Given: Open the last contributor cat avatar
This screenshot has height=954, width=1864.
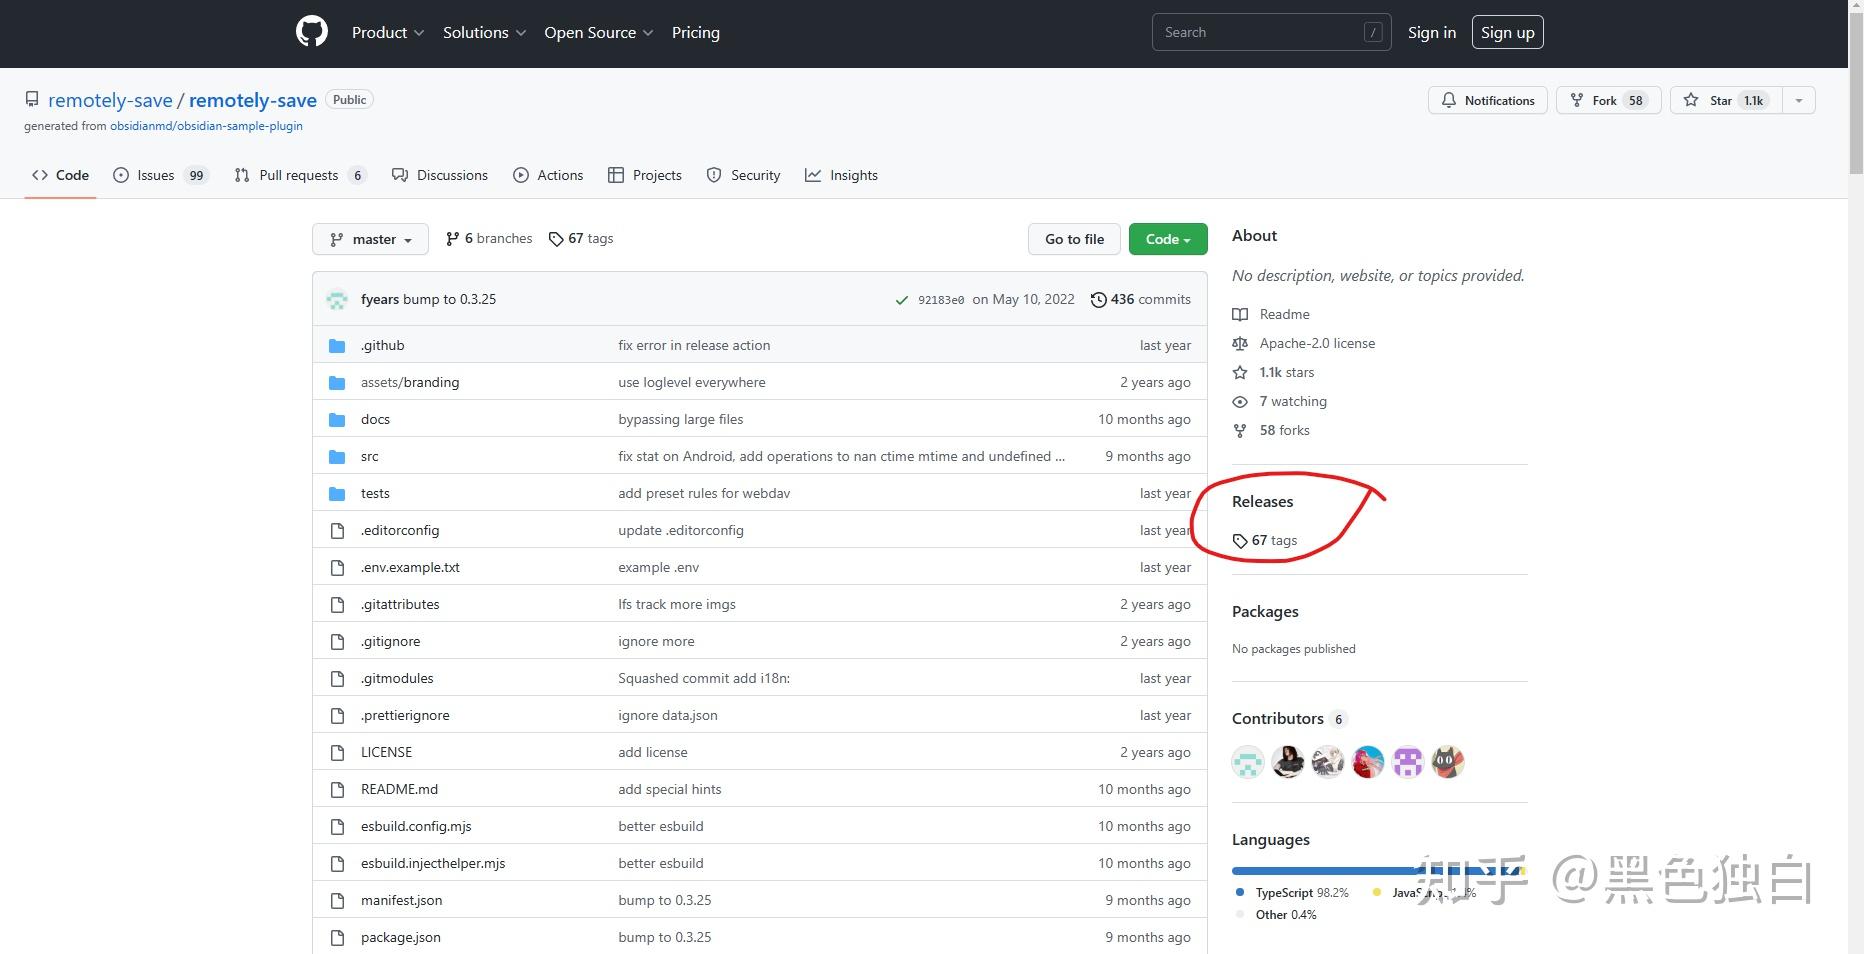Looking at the screenshot, I should point(1448,762).
